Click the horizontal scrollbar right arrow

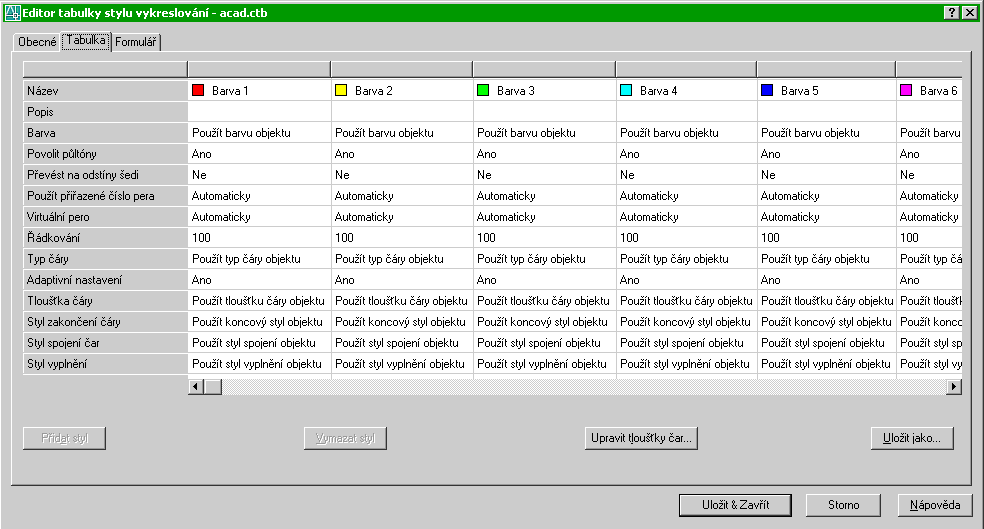point(954,386)
